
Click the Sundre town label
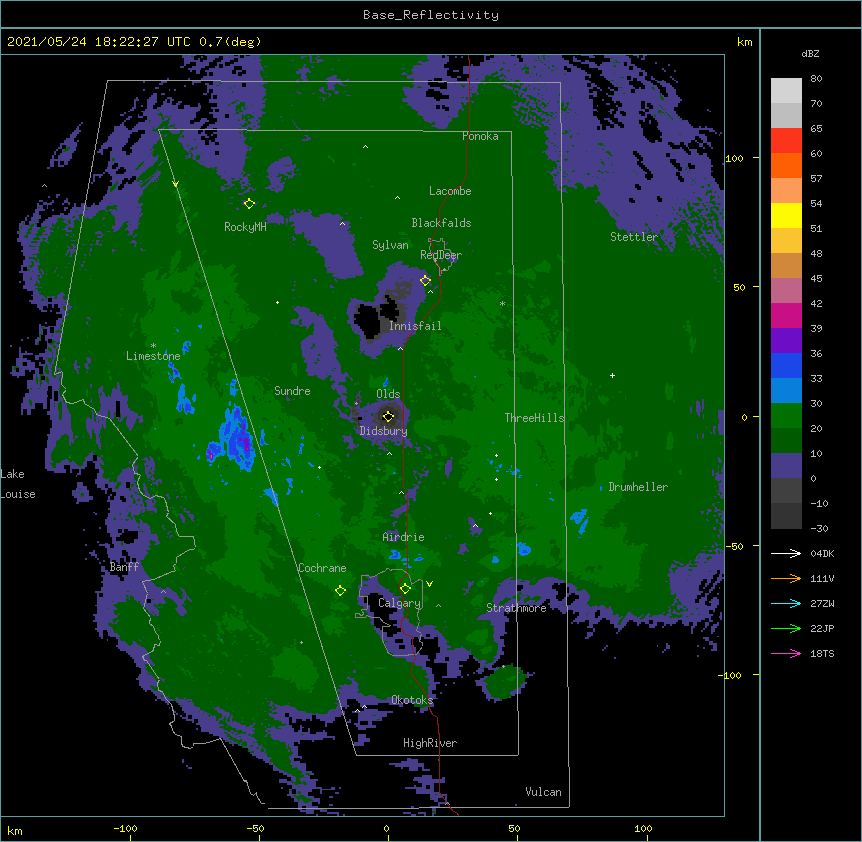coord(292,391)
